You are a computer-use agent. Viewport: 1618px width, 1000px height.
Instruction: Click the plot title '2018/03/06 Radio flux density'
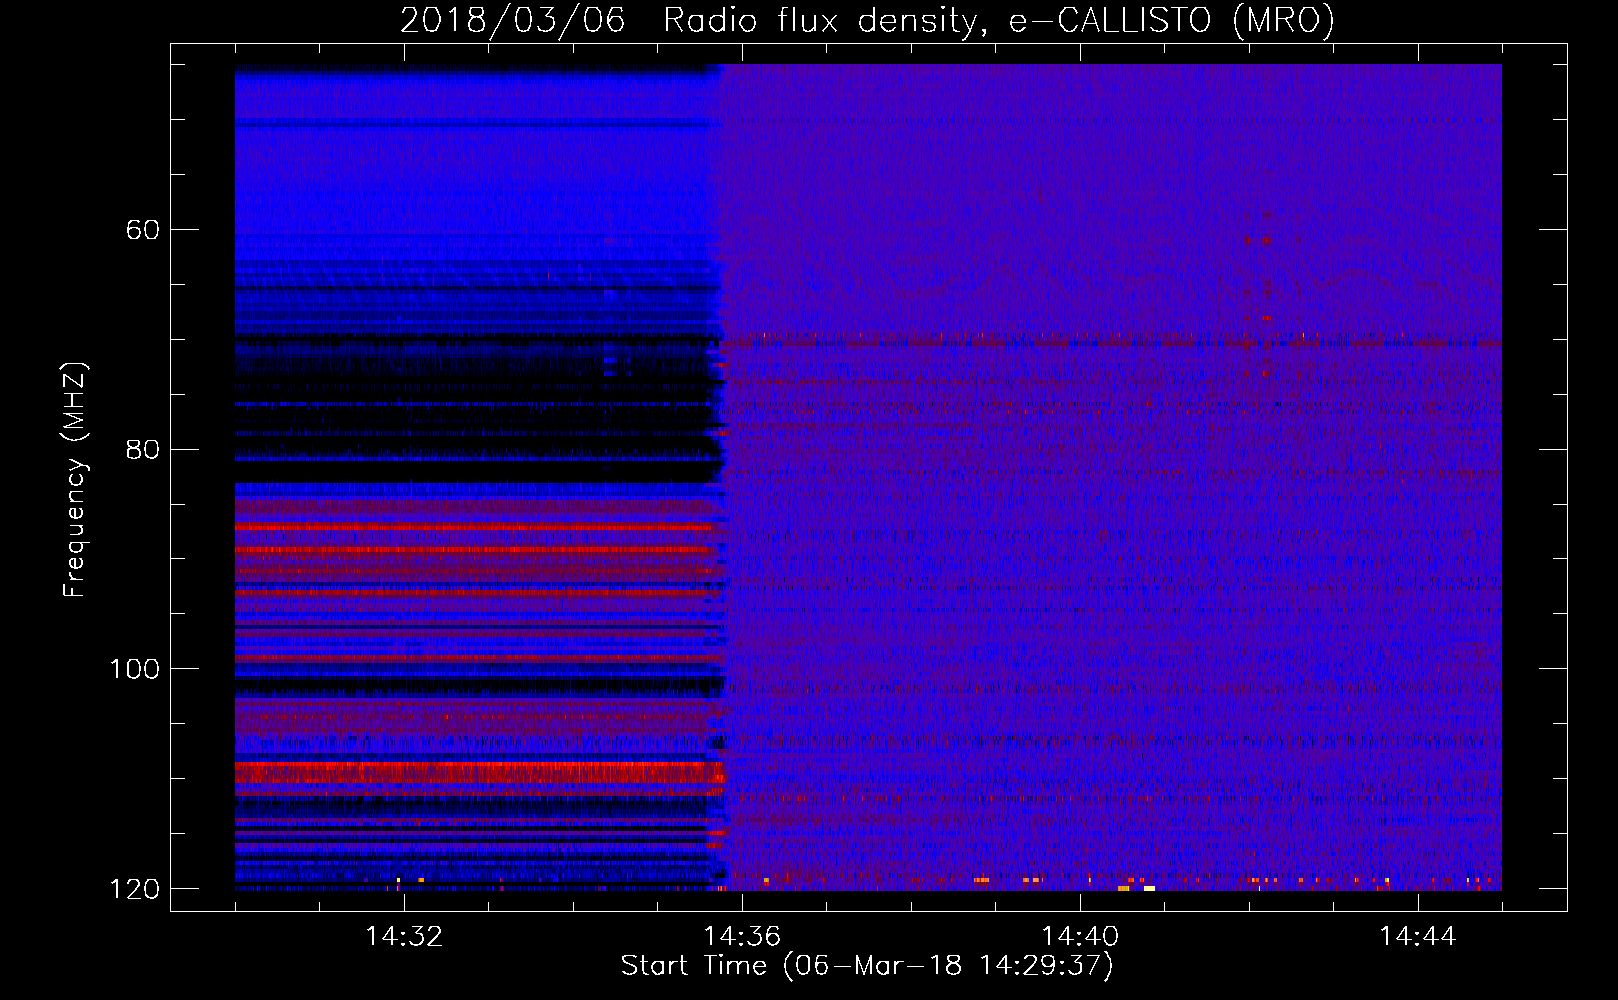tap(867, 21)
